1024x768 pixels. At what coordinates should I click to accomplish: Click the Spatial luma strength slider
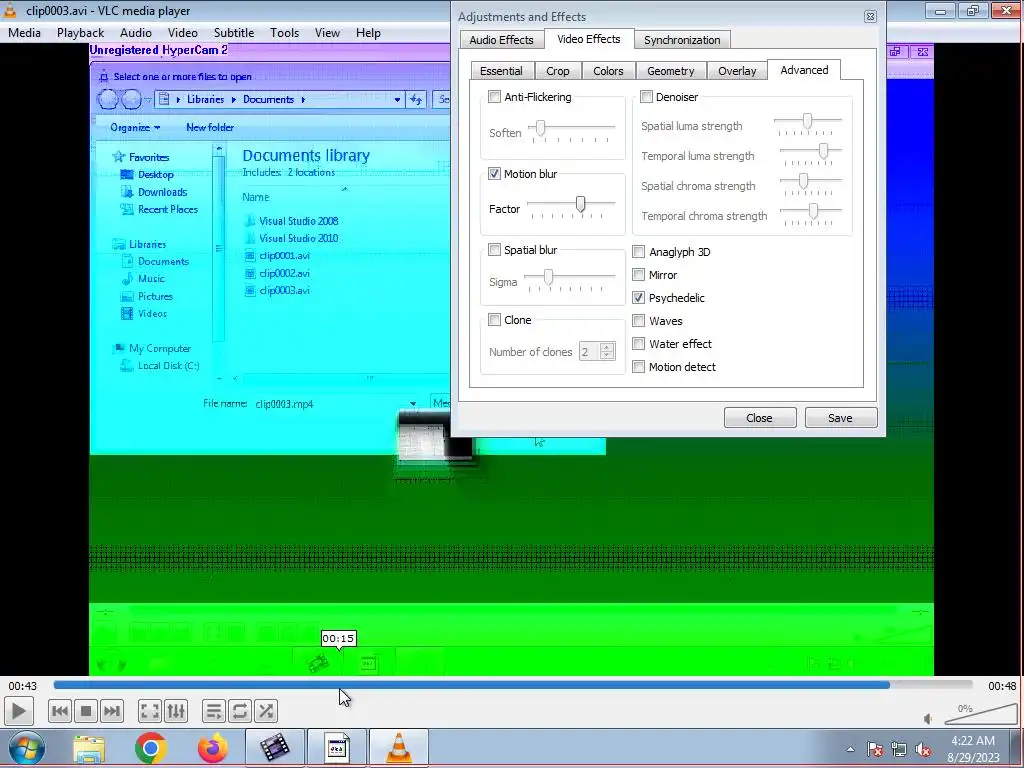point(808,123)
